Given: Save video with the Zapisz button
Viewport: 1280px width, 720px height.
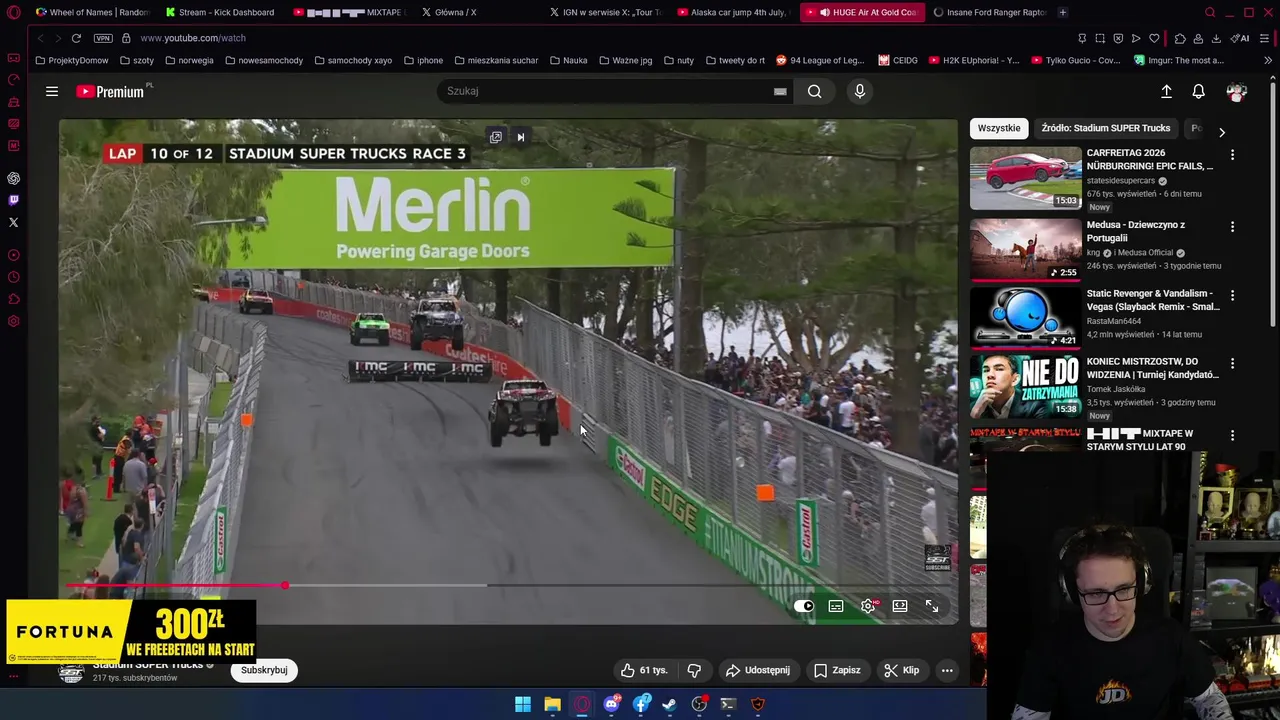Looking at the screenshot, I should (x=837, y=670).
